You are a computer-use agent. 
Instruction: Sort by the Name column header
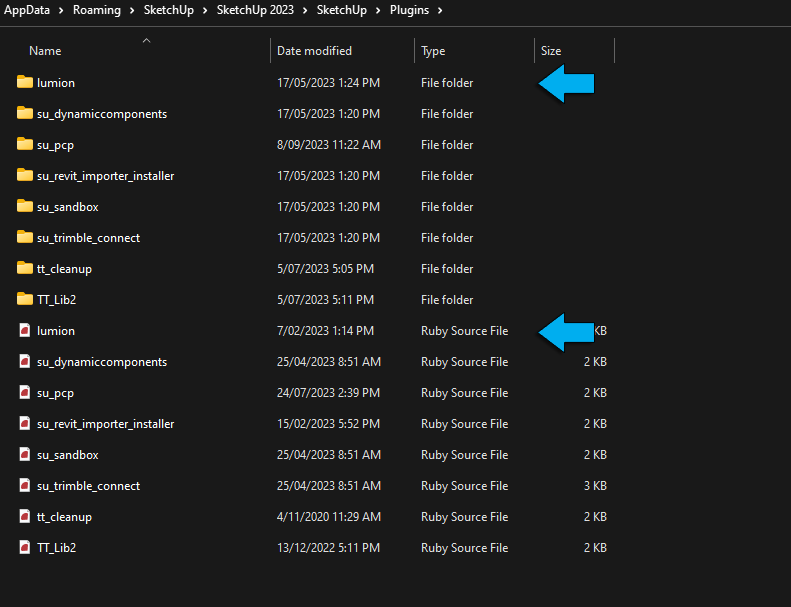click(x=45, y=50)
